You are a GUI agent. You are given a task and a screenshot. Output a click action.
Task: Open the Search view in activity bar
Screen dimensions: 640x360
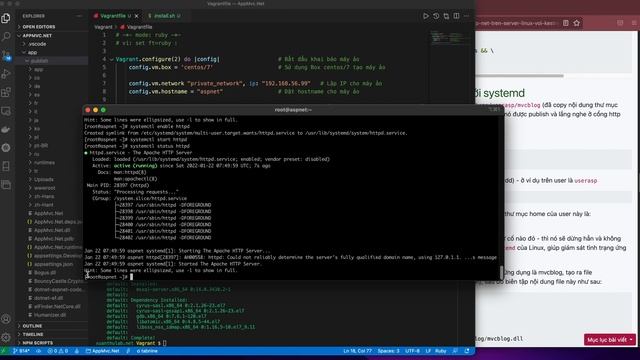coord(6,36)
